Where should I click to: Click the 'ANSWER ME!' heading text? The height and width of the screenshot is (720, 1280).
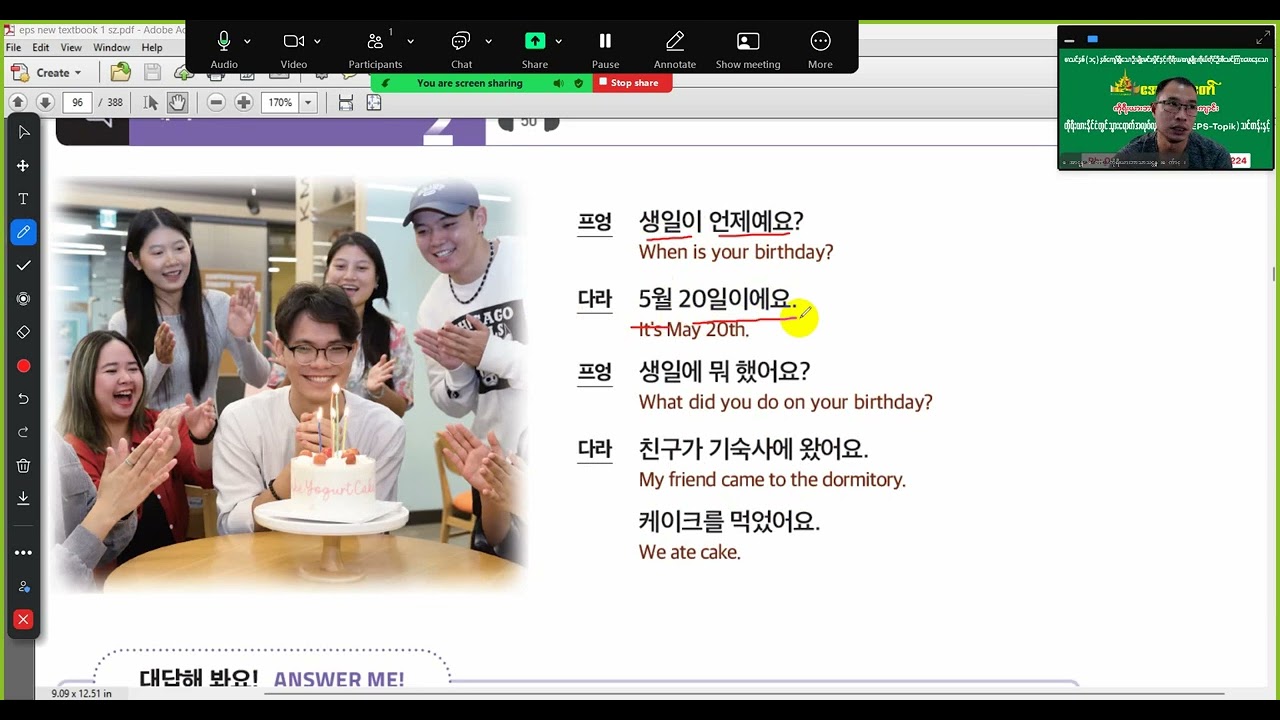339,680
